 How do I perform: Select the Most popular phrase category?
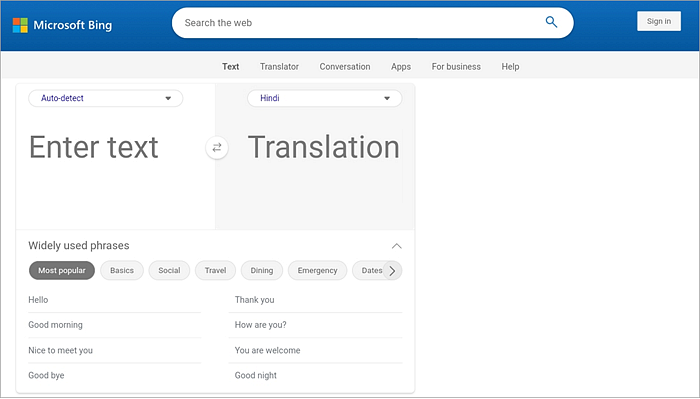[x=62, y=270]
